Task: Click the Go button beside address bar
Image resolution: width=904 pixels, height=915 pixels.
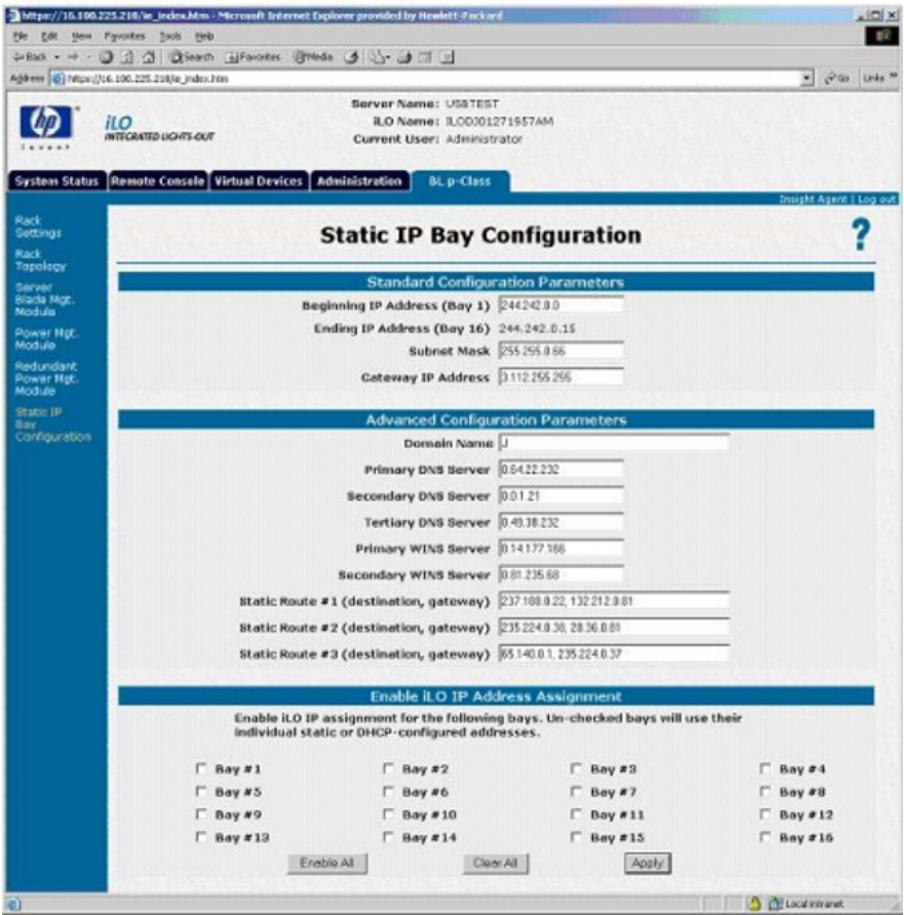Action: [837, 78]
